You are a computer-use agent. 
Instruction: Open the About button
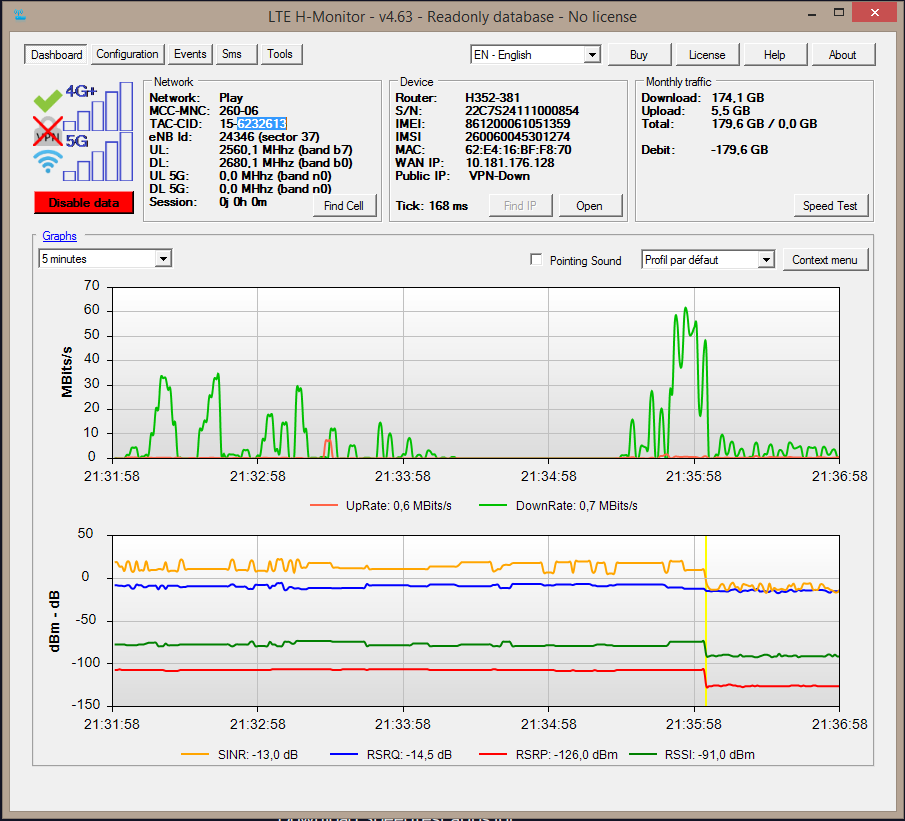pyautogui.click(x=843, y=55)
